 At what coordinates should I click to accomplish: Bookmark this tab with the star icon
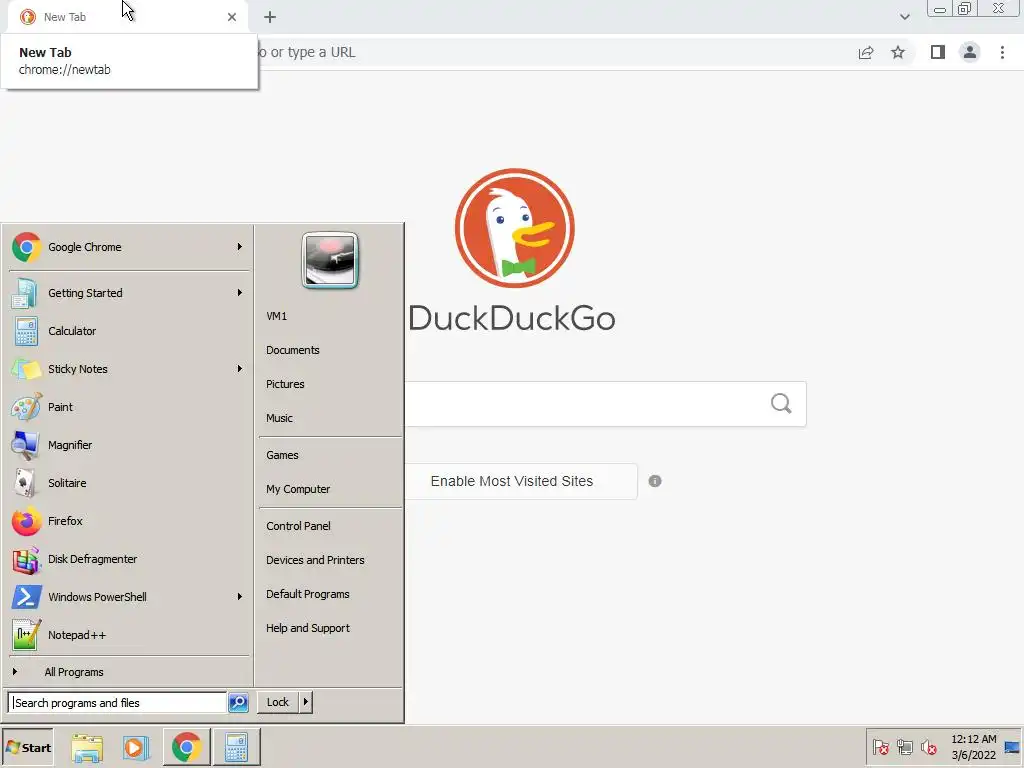(x=898, y=52)
